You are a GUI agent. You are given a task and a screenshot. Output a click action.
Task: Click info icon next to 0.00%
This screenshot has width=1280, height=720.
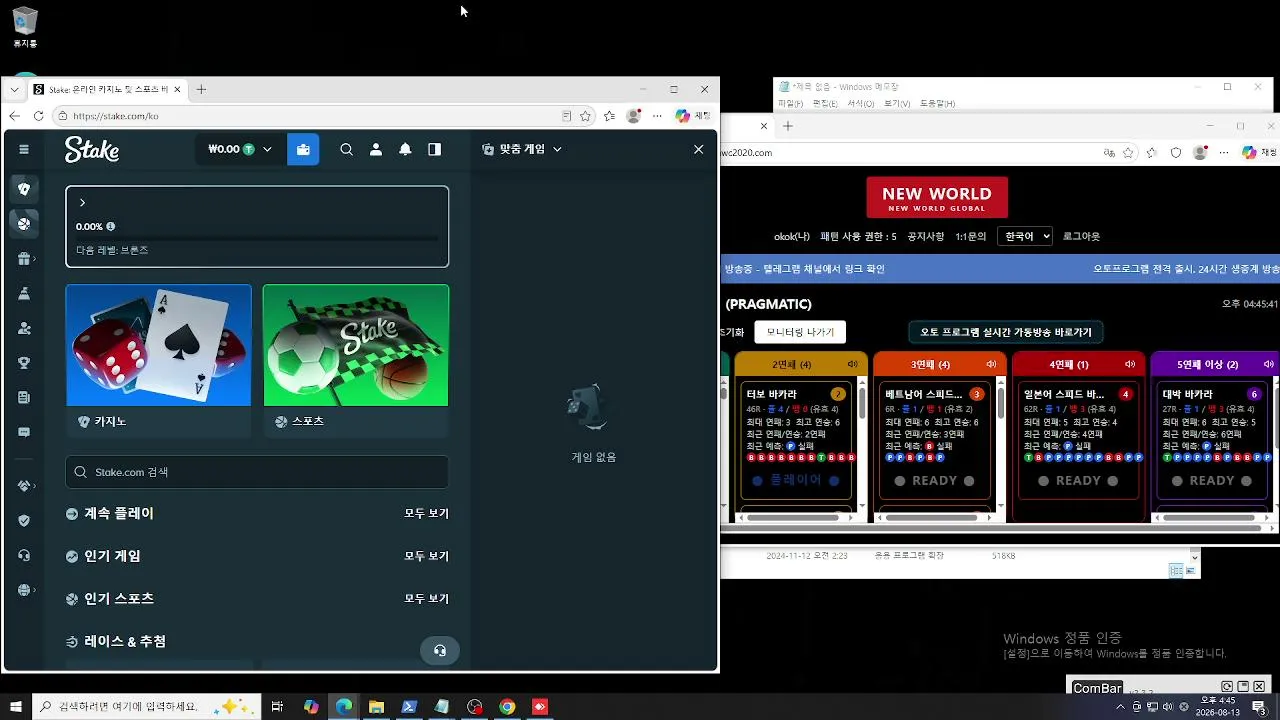[x=110, y=226]
